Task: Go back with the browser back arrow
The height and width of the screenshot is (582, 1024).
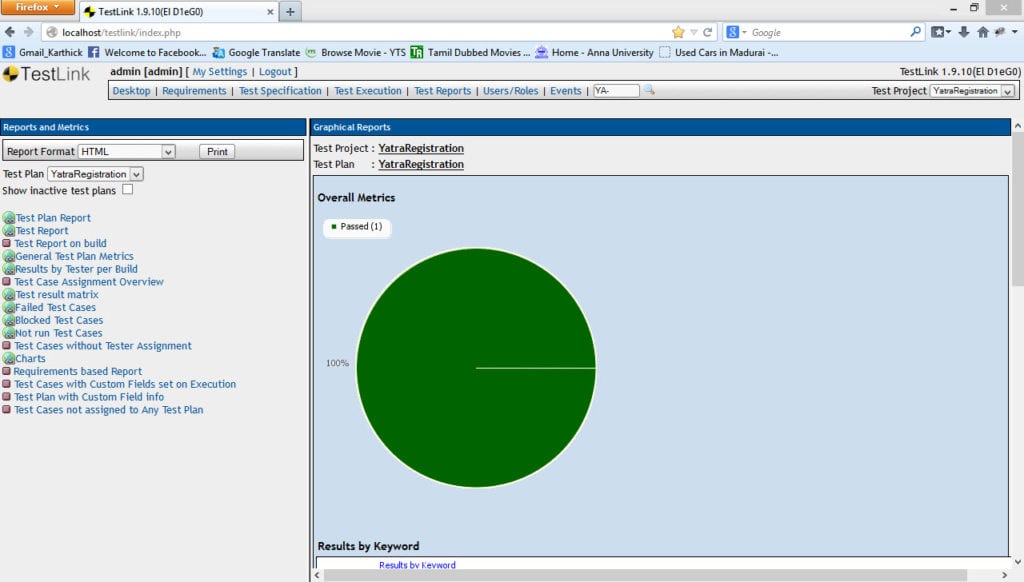Action: (x=11, y=32)
